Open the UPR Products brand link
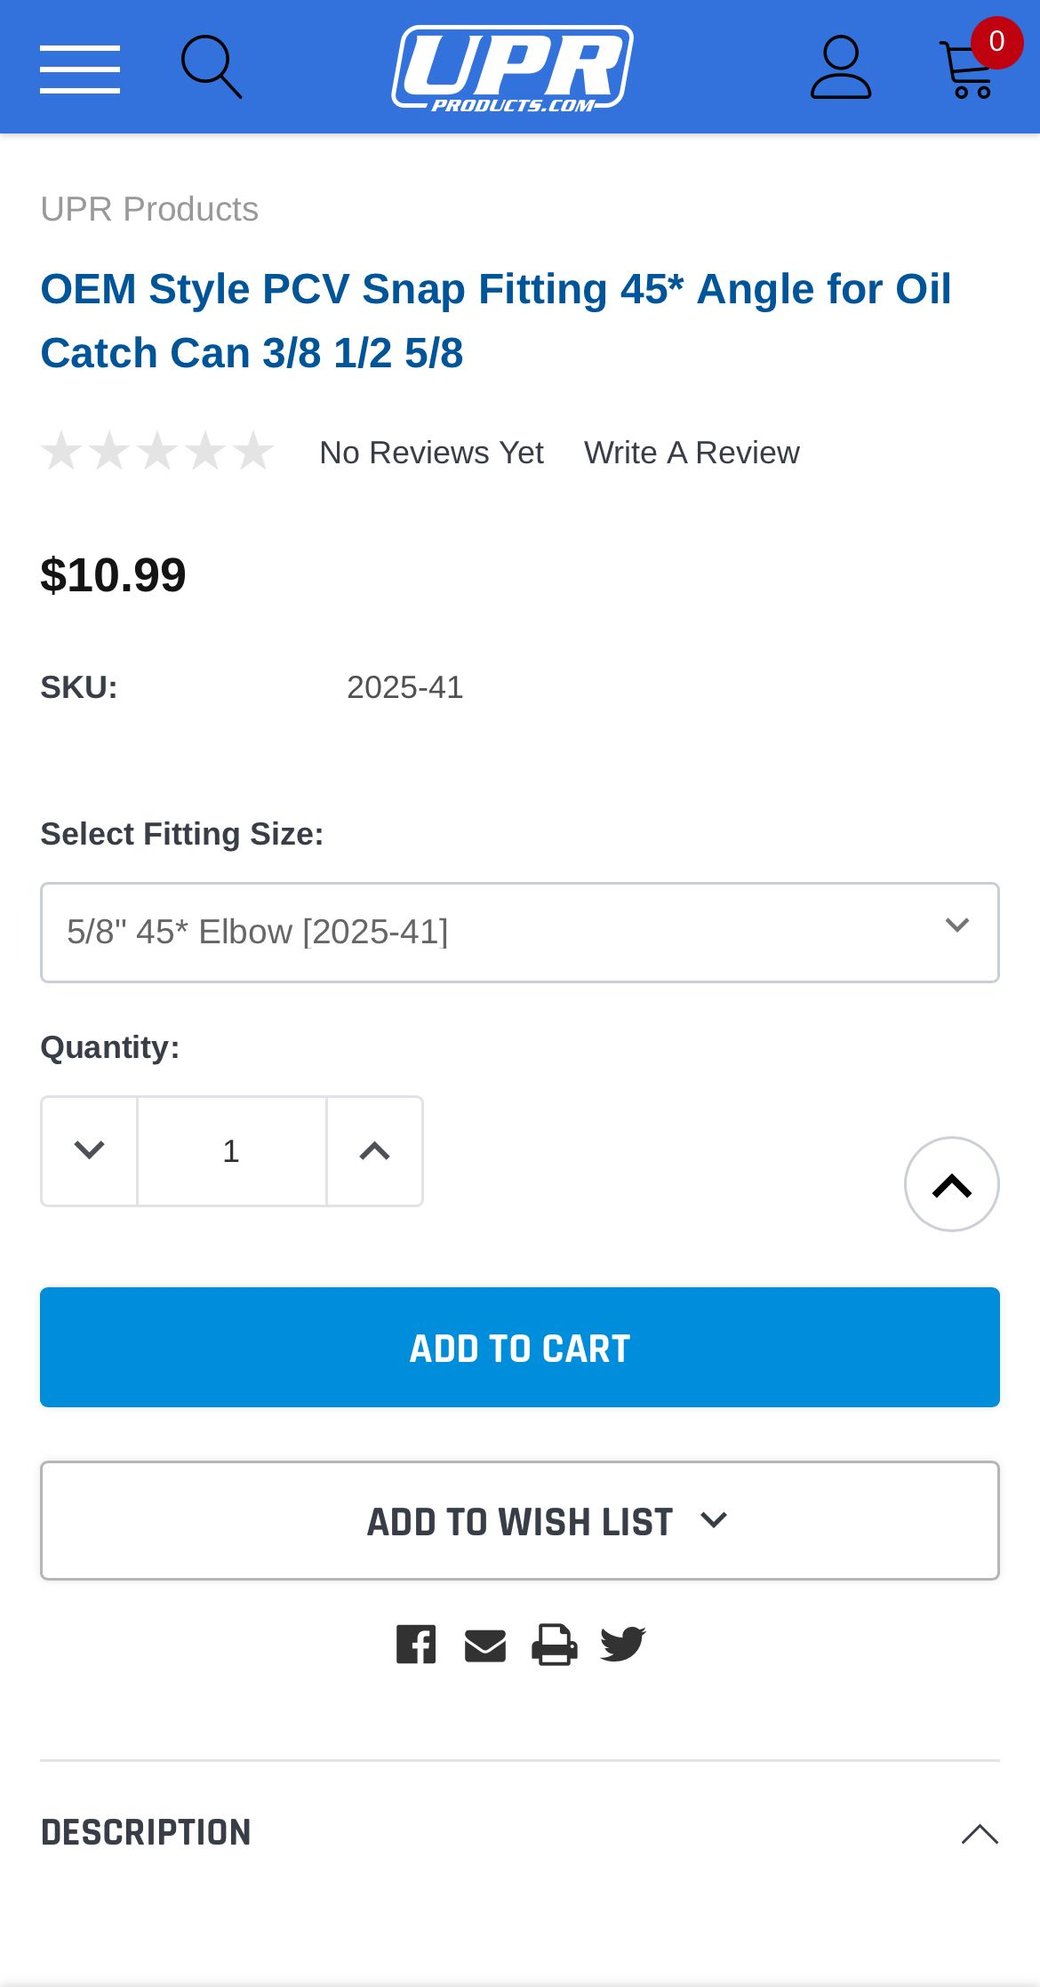1040x1987 pixels. click(x=149, y=209)
